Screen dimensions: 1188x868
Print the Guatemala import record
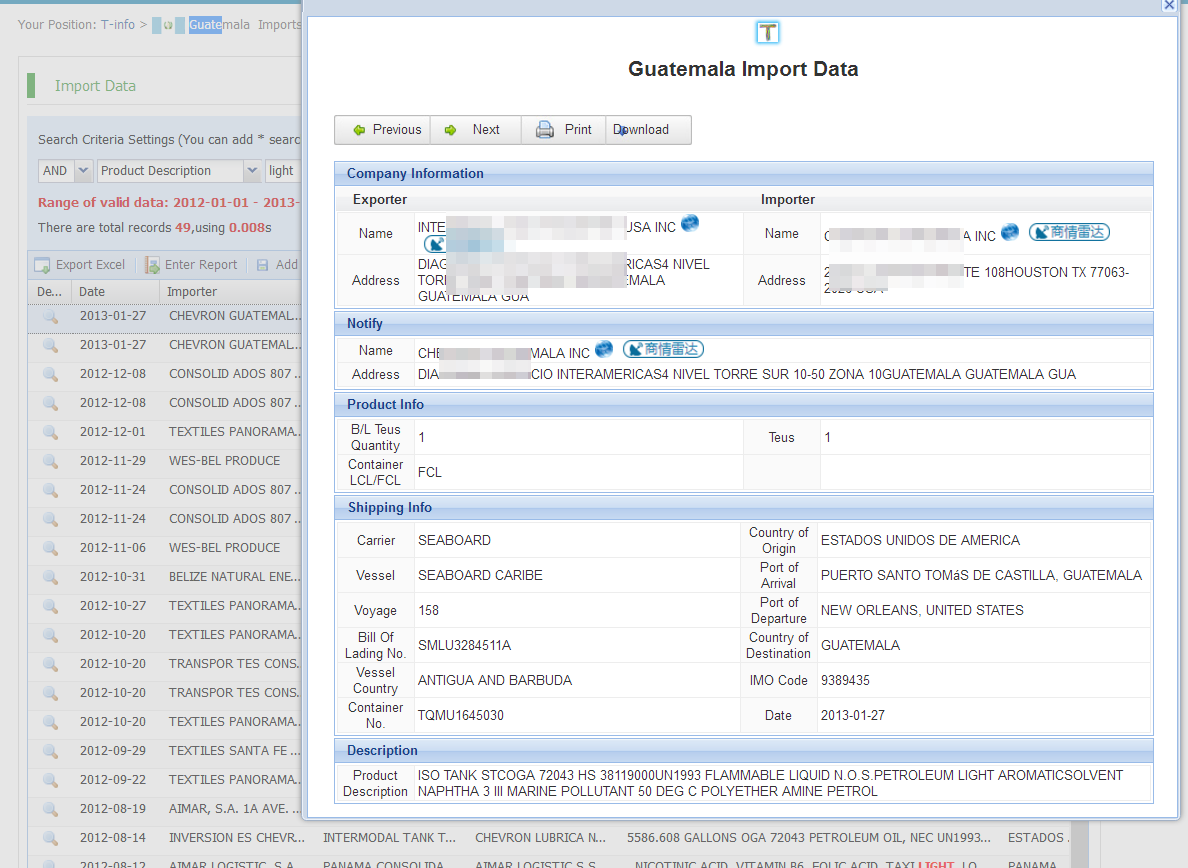[x=564, y=130]
